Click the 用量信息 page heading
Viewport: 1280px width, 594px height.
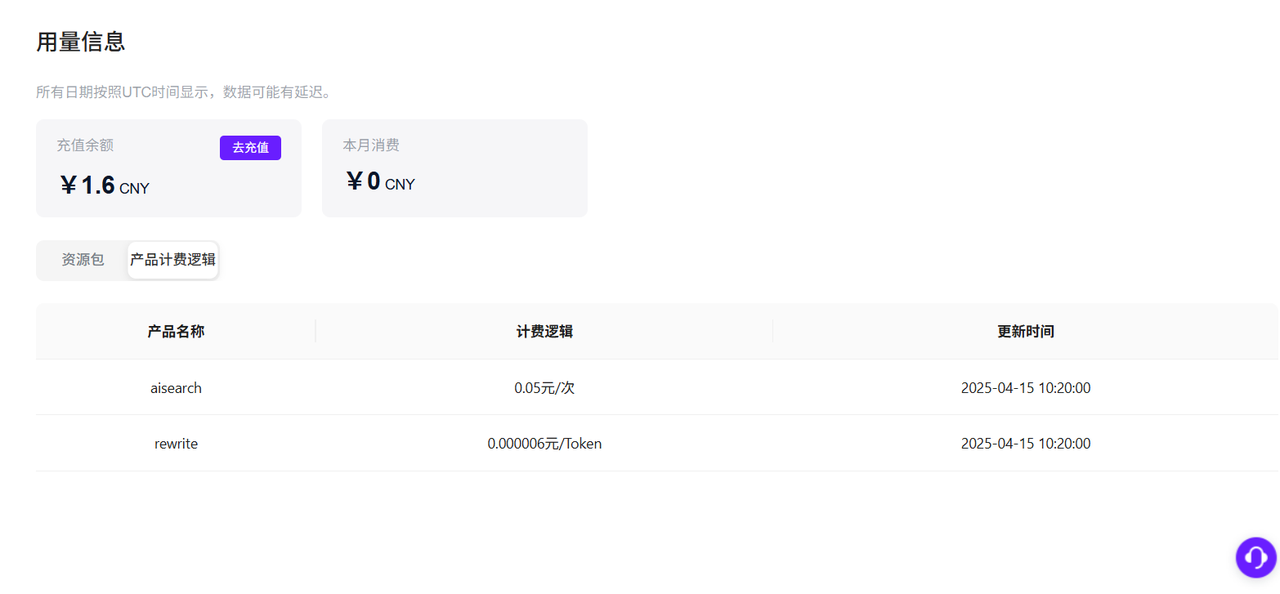[x=80, y=42]
